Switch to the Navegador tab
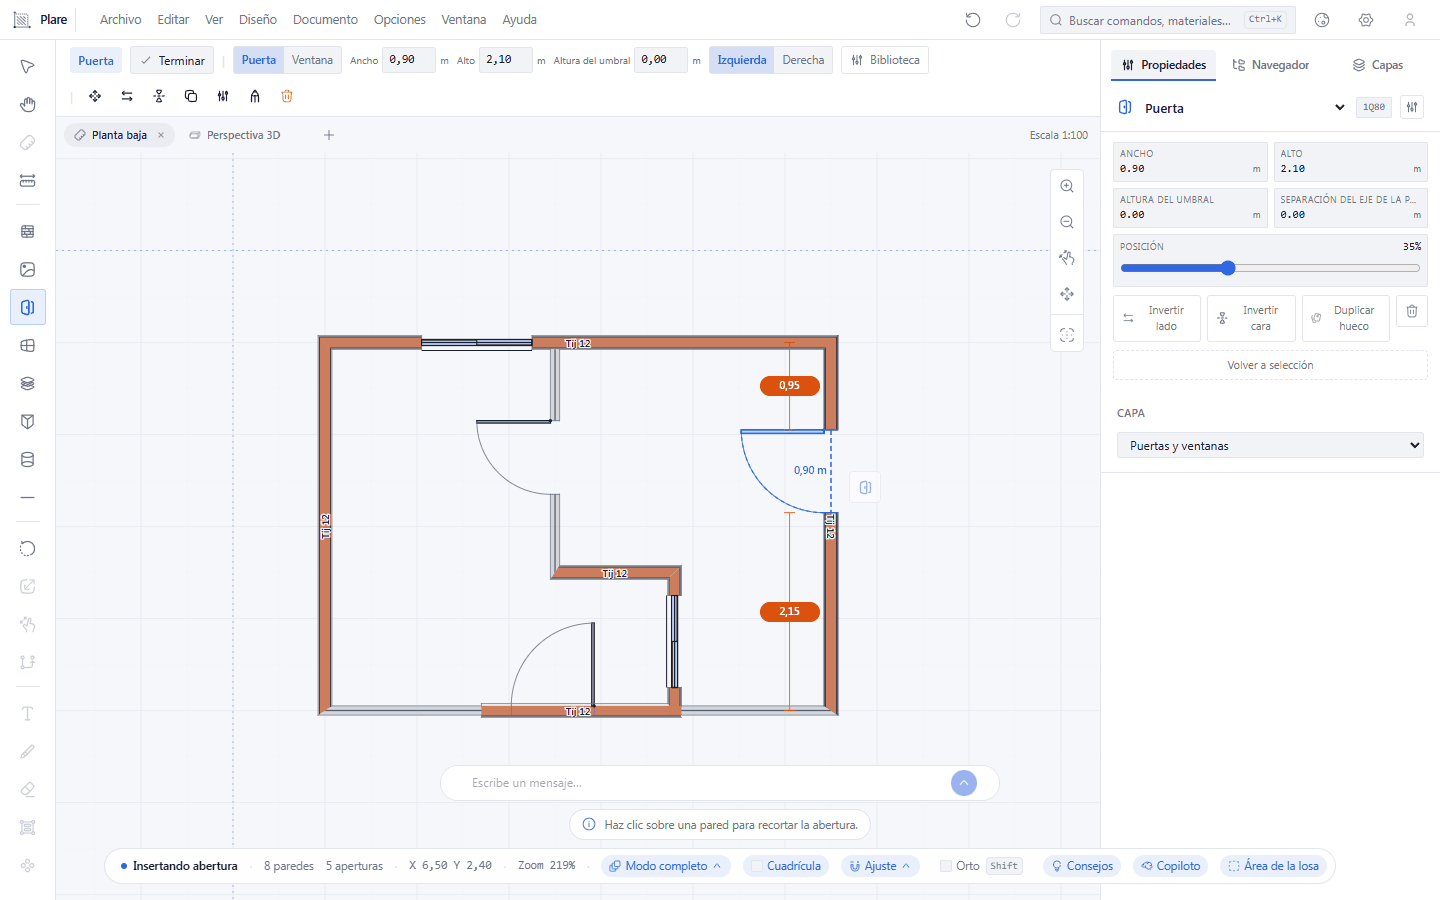The height and width of the screenshot is (900, 1440). point(1270,65)
